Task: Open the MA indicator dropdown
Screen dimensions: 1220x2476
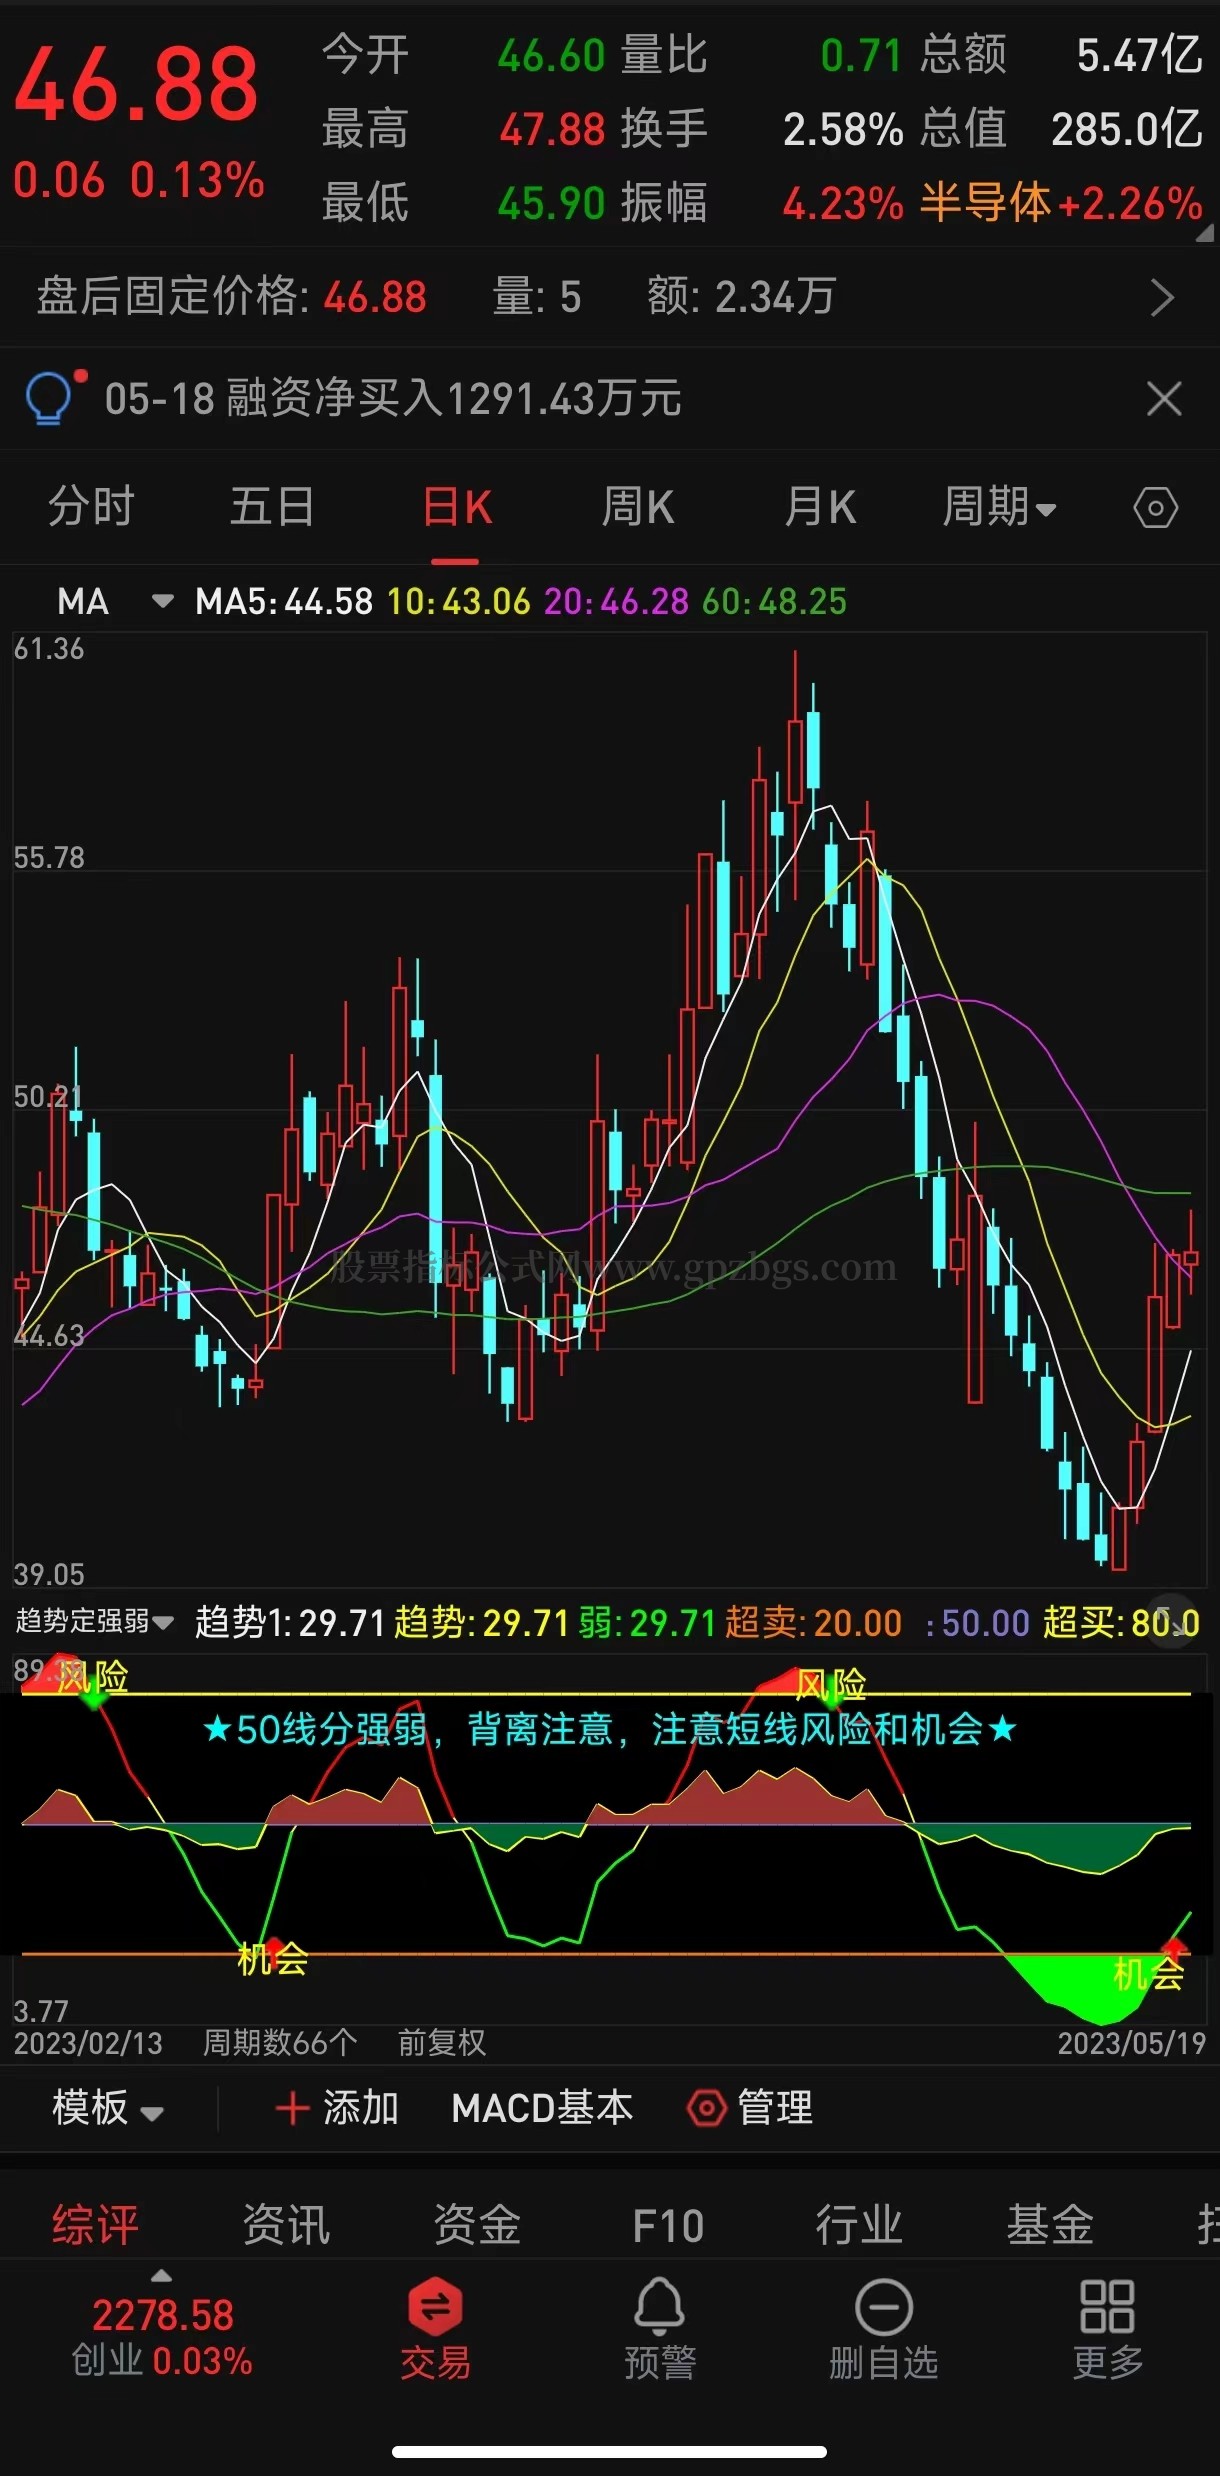Action: click(162, 601)
